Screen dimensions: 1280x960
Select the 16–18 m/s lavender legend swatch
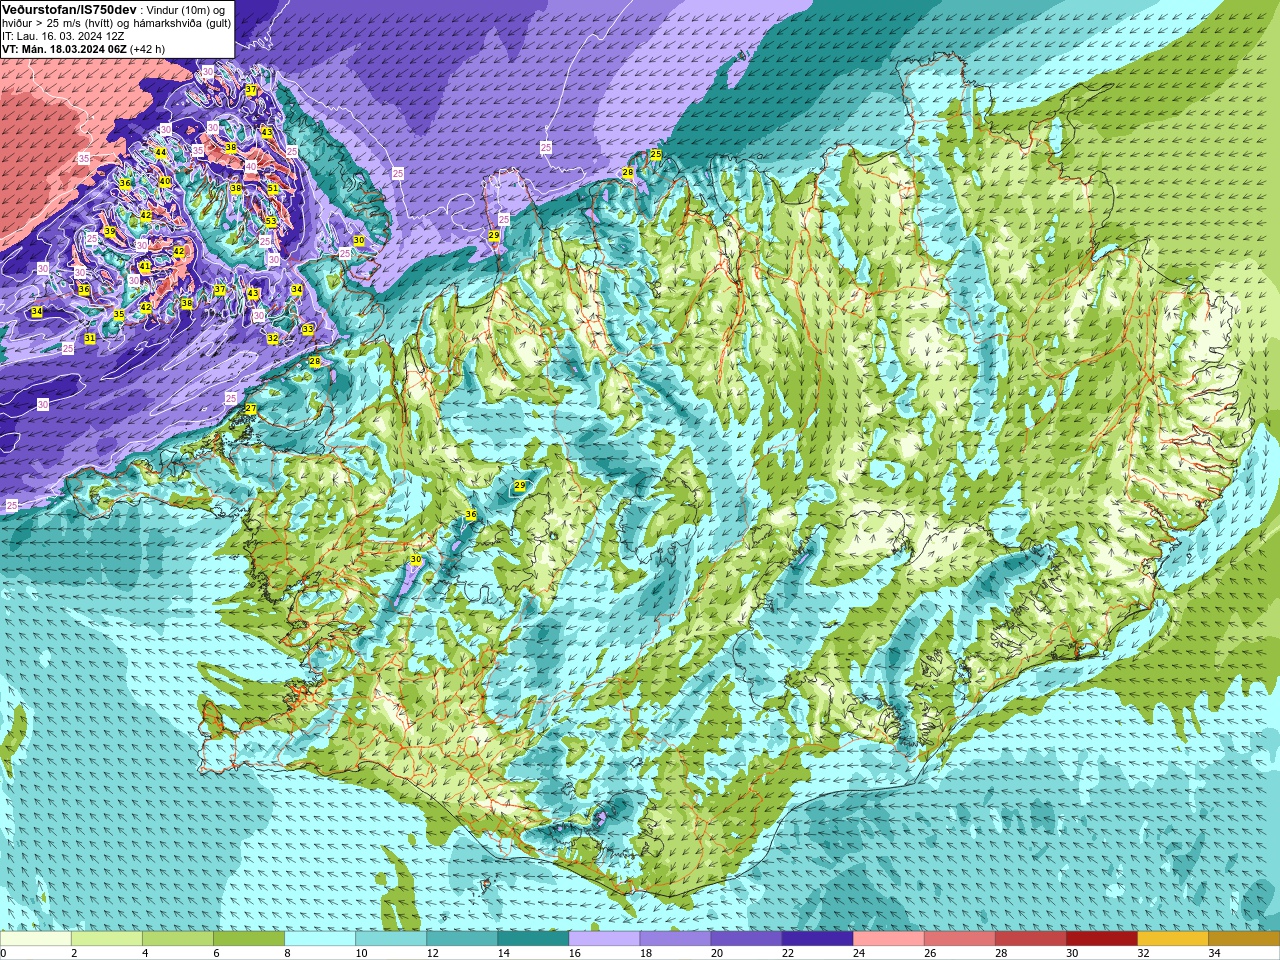pyautogui.click(x=604, y=939)
